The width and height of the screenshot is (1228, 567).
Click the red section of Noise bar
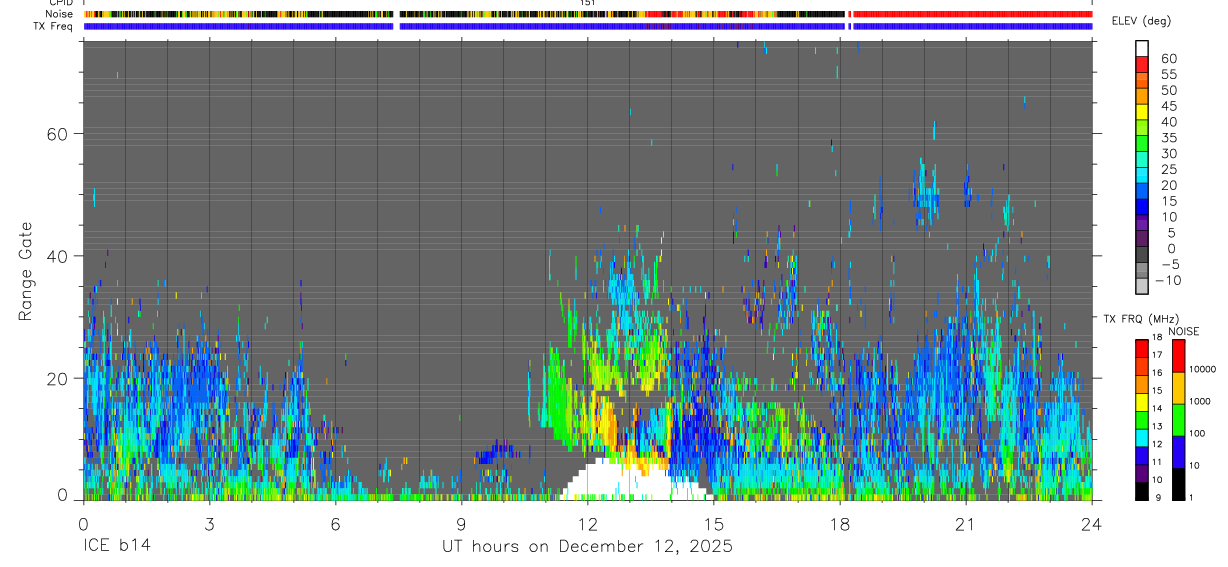pyautogui.click(x=972, y=14)
